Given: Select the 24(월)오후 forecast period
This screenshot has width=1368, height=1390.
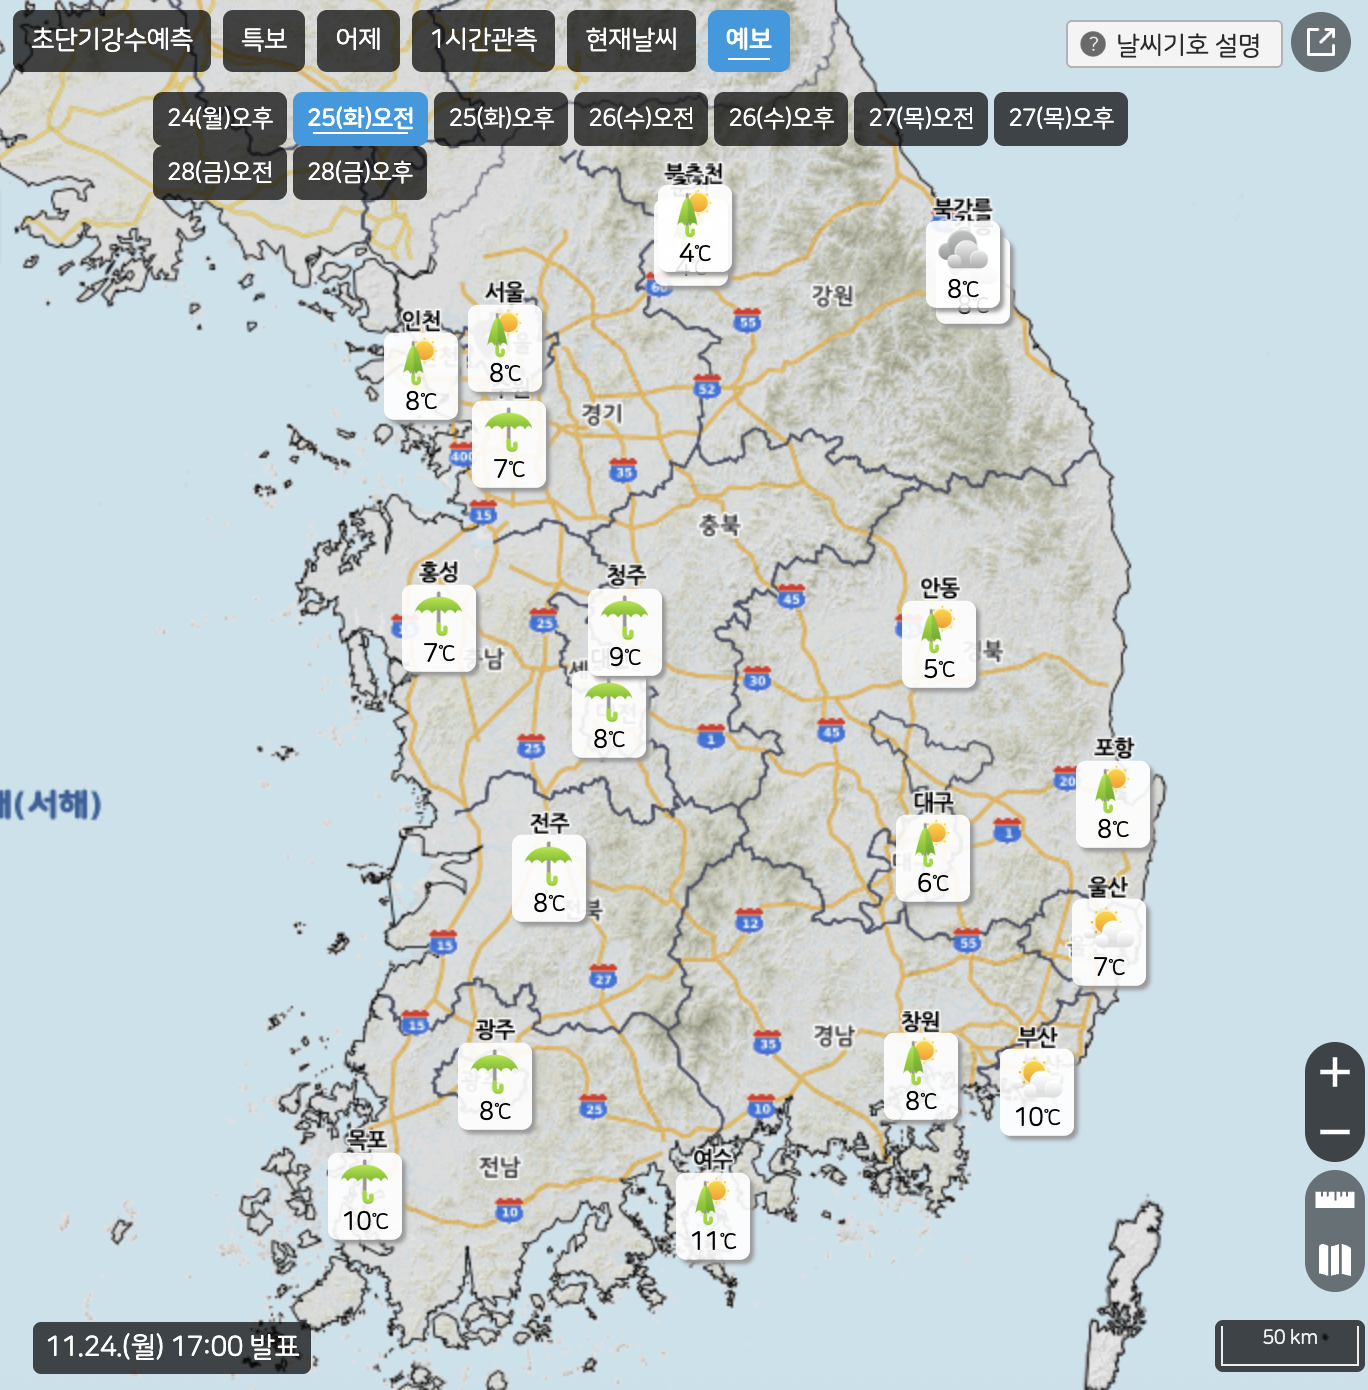Looking at the screenshot, I should [x=220, y=118].
